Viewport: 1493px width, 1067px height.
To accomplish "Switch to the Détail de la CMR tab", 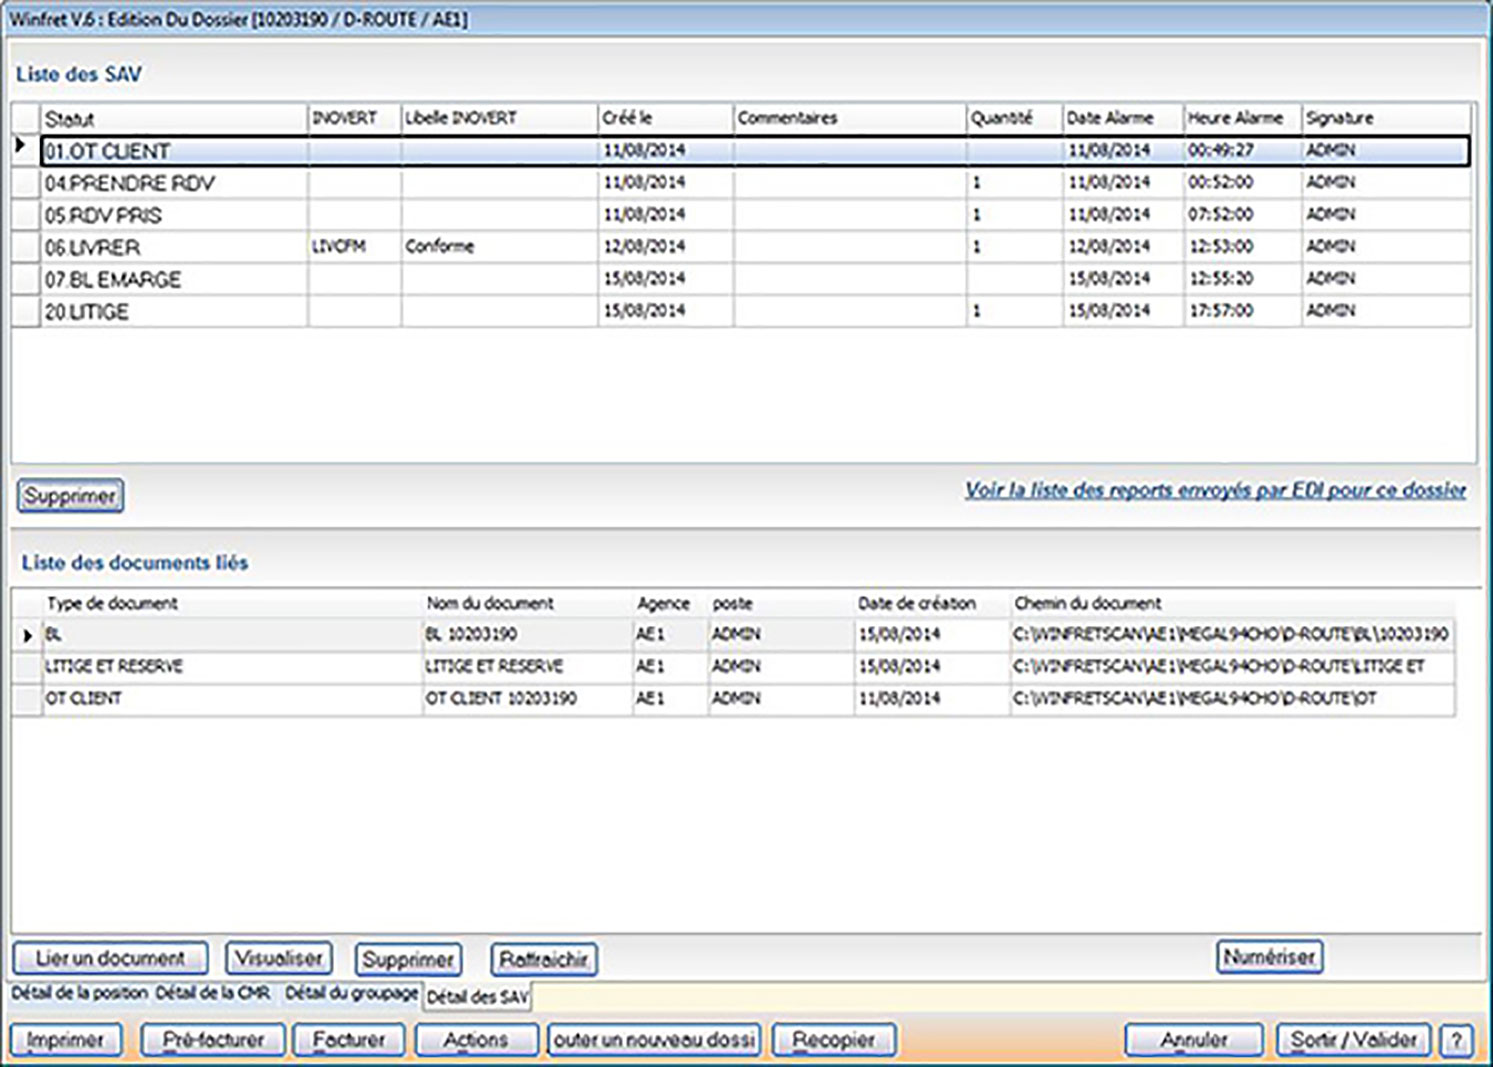I will click(212, 995).
